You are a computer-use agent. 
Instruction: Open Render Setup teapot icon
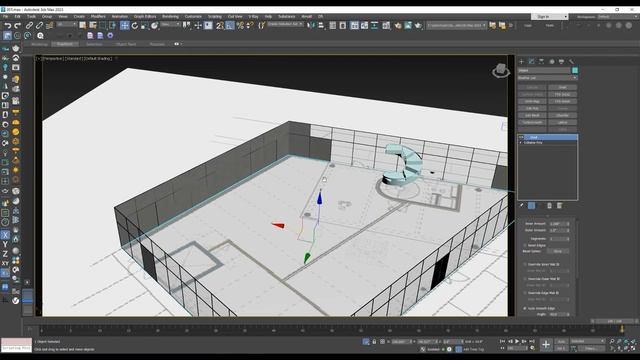[398, 26]
